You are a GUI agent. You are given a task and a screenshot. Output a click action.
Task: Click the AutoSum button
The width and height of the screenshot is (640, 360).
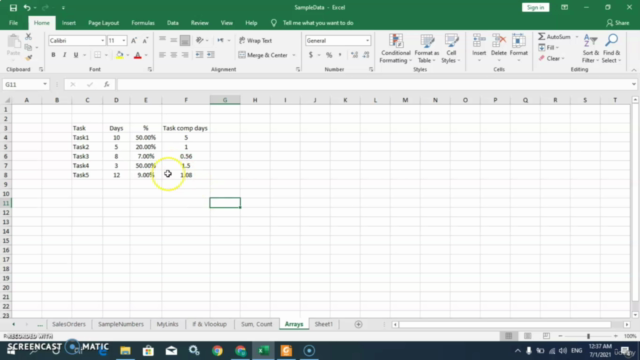tap(555, 37)
